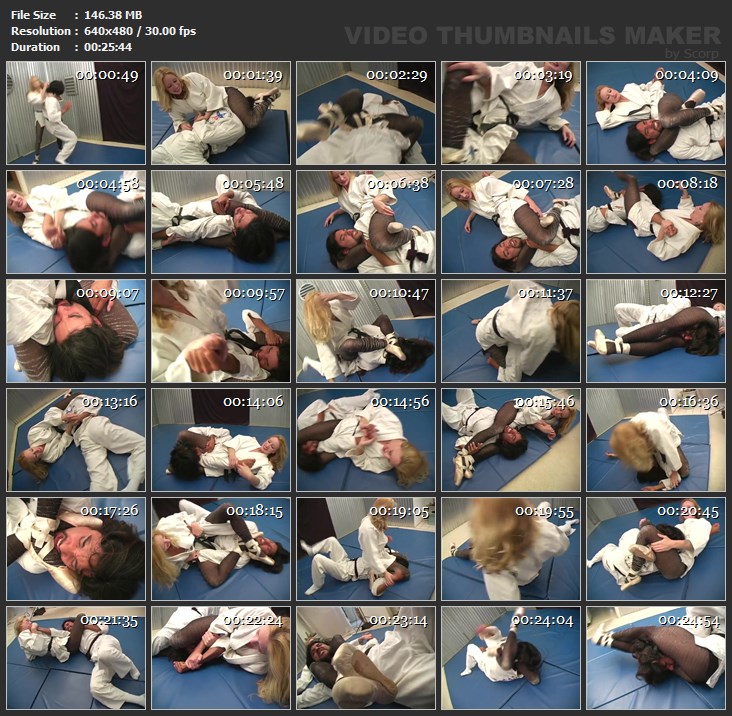Select the 00:06:38 thumbnail
This screenshot has height=716, width=732.
(366, 222)
